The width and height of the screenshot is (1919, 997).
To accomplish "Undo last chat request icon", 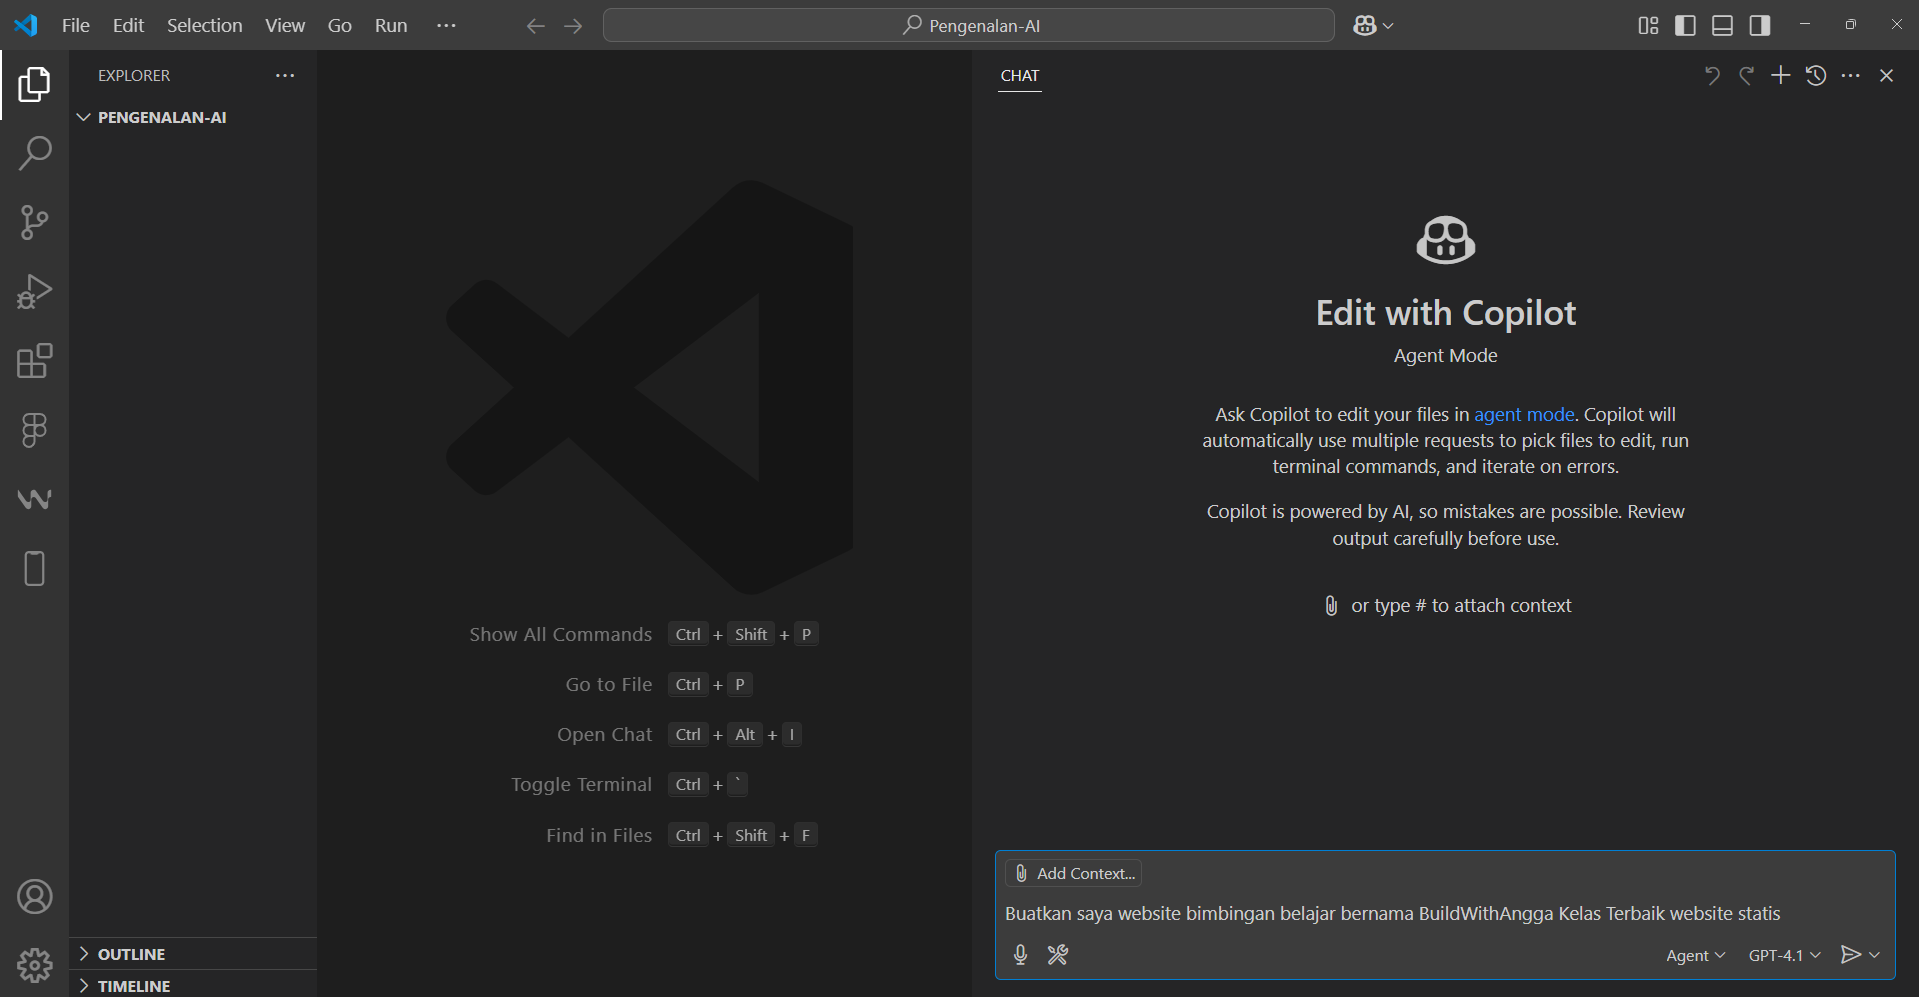I will 1712,76.
